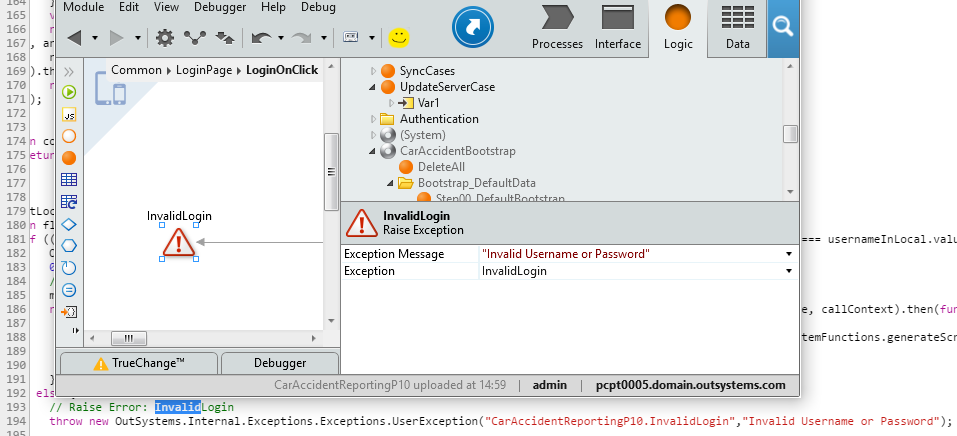The image size is (957, 436).
Task: Click the tree panel scrollbar thumb
Action: click(x=790, y=134)
